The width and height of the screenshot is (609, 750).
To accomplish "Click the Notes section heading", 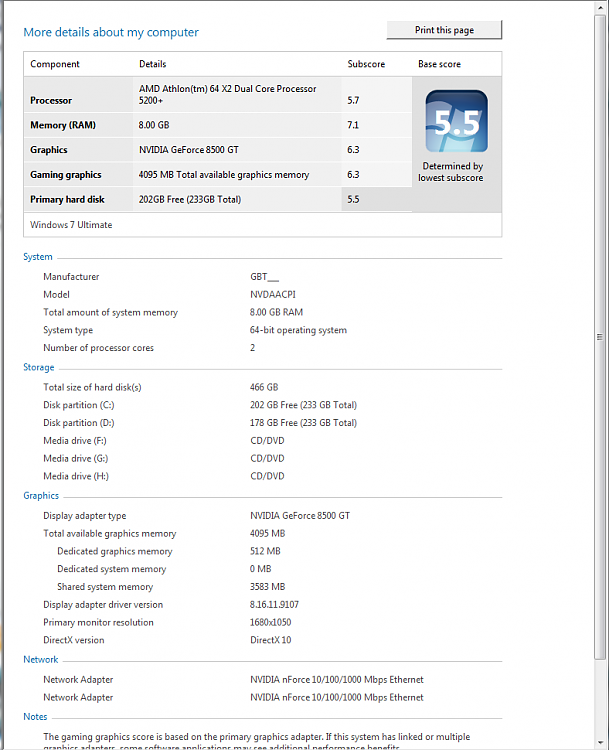I will coord(35,717).
